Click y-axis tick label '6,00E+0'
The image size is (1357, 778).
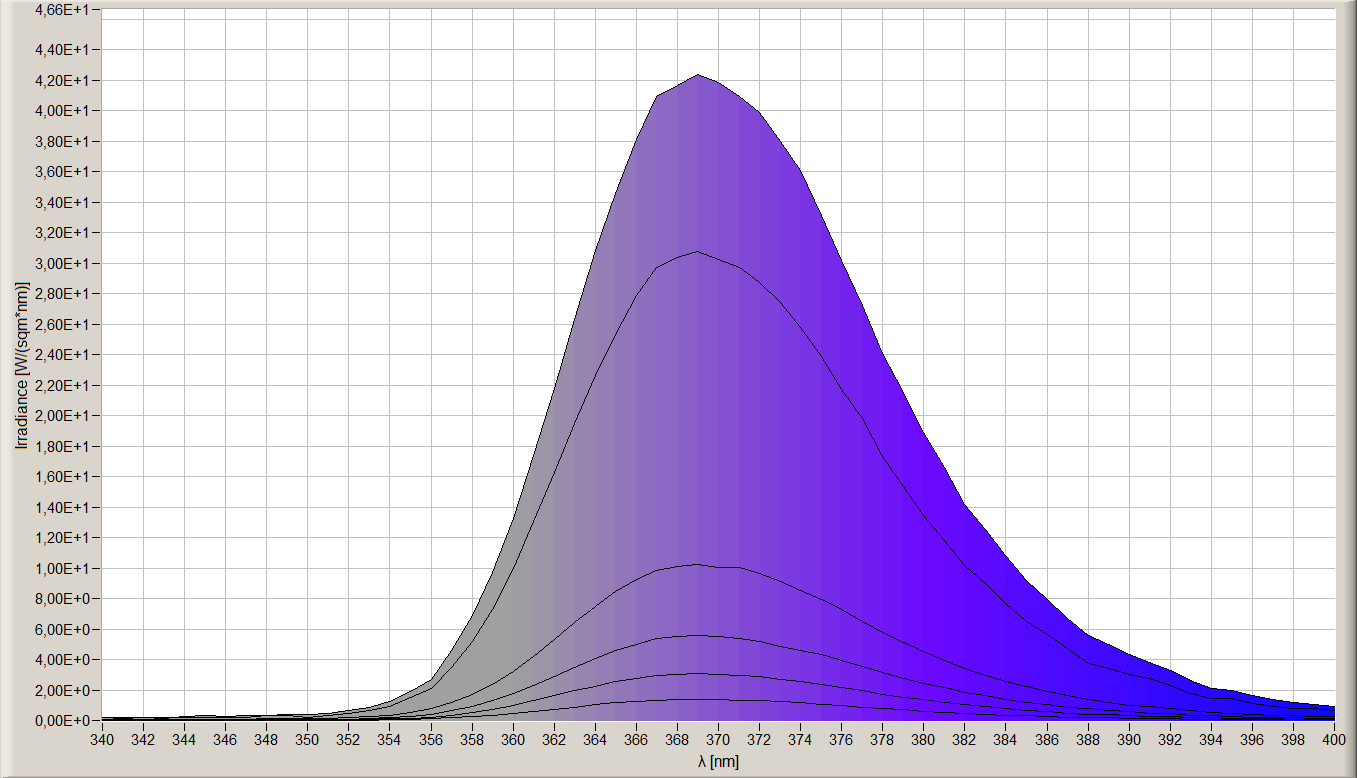(62, 629)
